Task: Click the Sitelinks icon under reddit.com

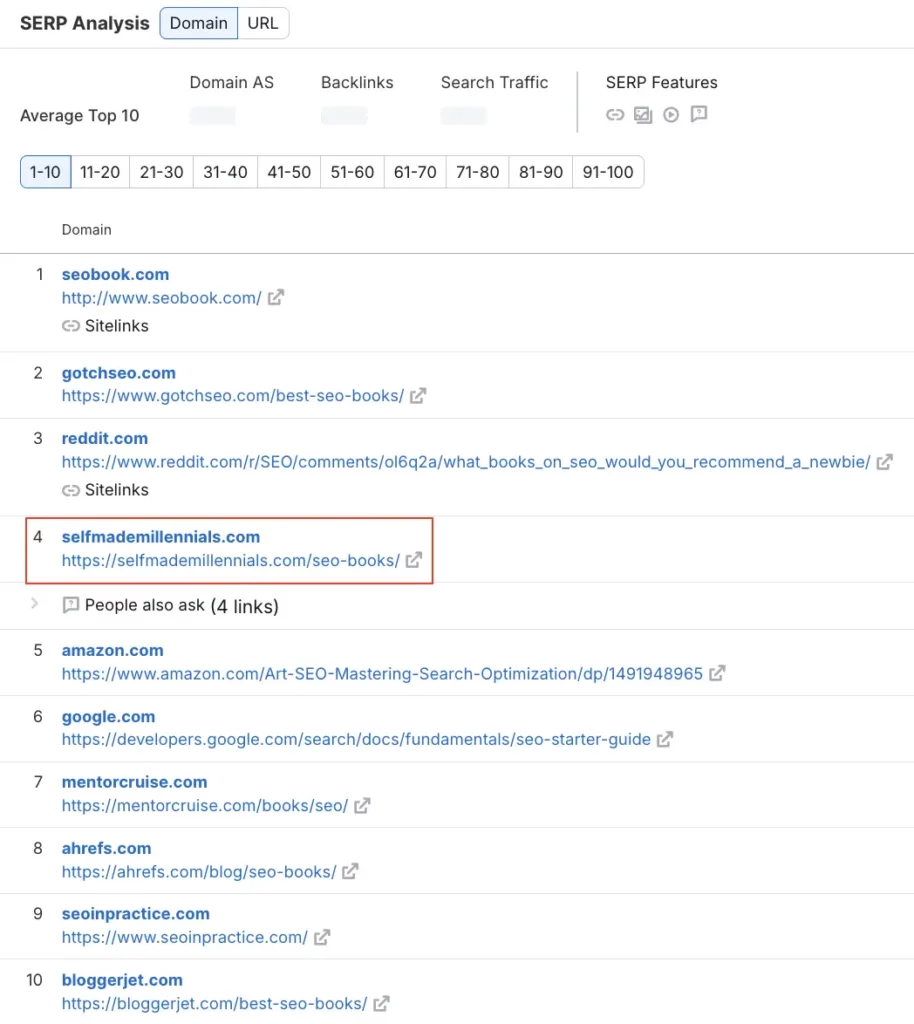Action: click(x=72, y=489)
